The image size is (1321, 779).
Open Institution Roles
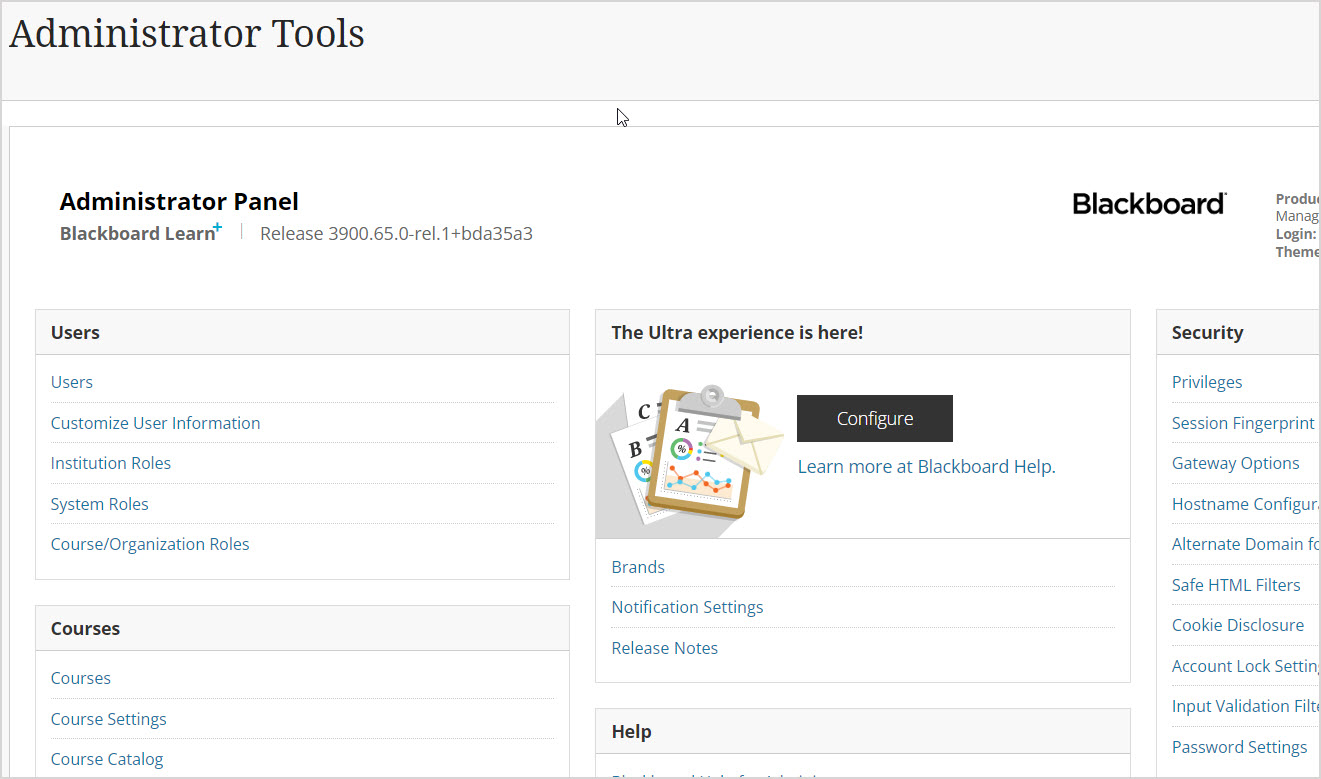click(x=110, y=463)
